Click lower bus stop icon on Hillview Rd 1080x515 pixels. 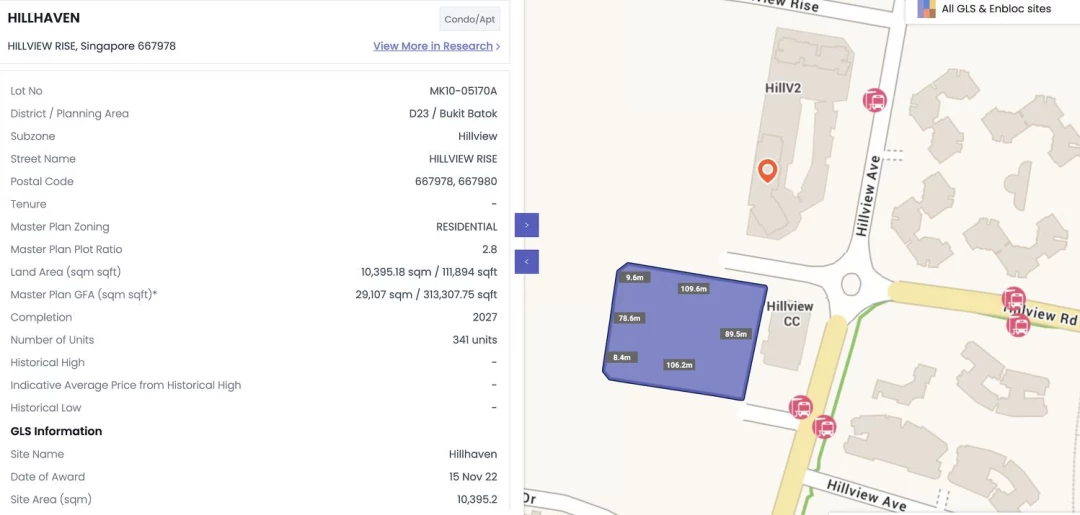tap(1018, 324)
